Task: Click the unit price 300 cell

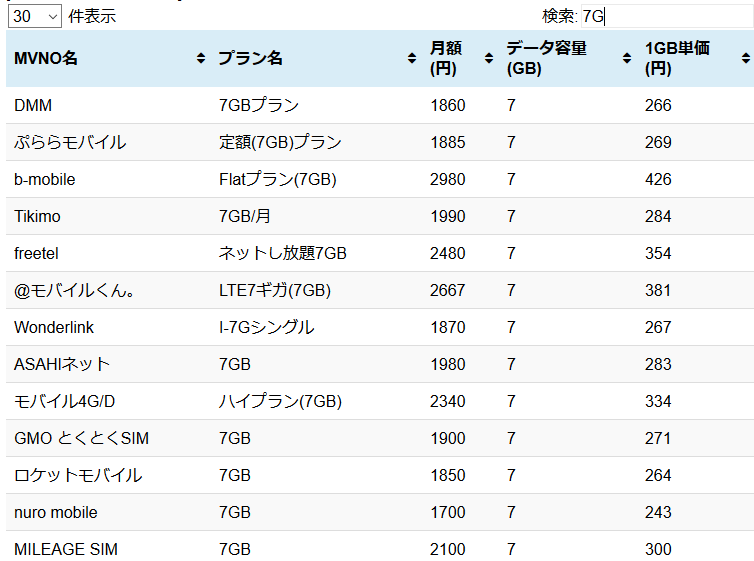Action: click(x=658, y=549)
